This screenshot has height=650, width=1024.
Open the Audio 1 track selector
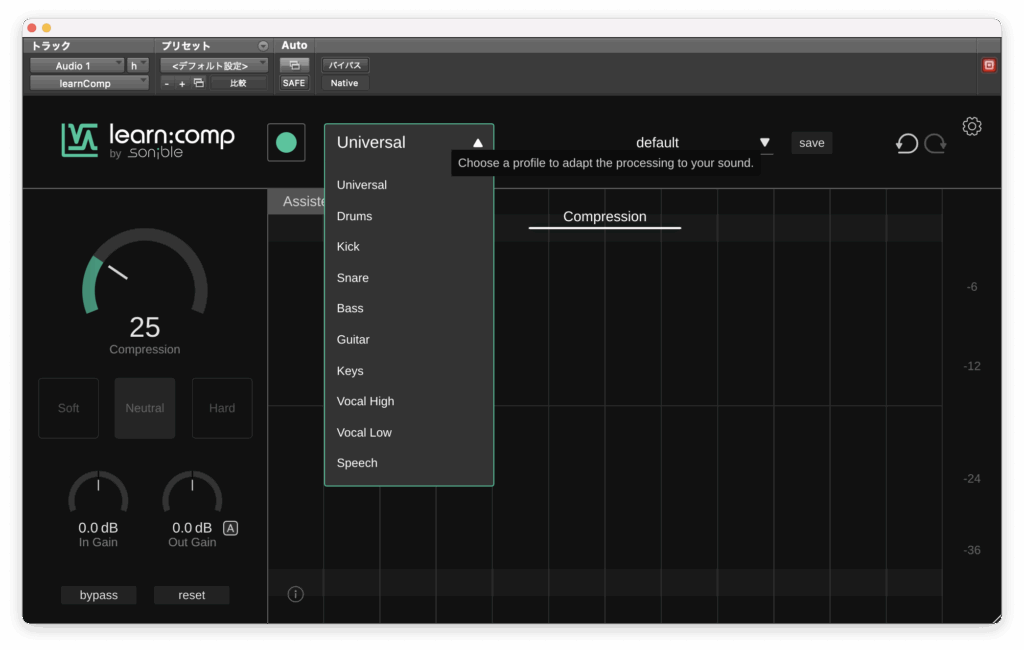click(x=77, y=65)
